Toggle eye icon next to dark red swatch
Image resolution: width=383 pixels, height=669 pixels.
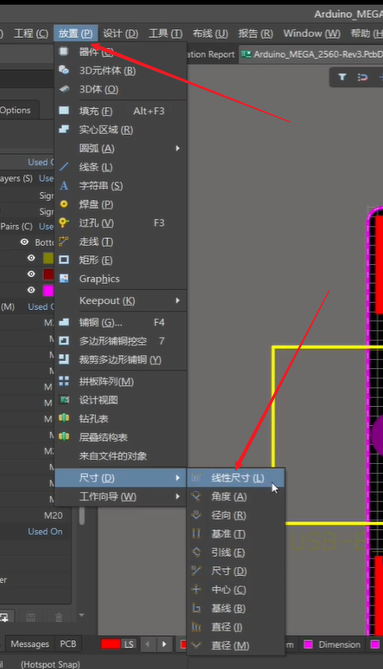point(31,273)
